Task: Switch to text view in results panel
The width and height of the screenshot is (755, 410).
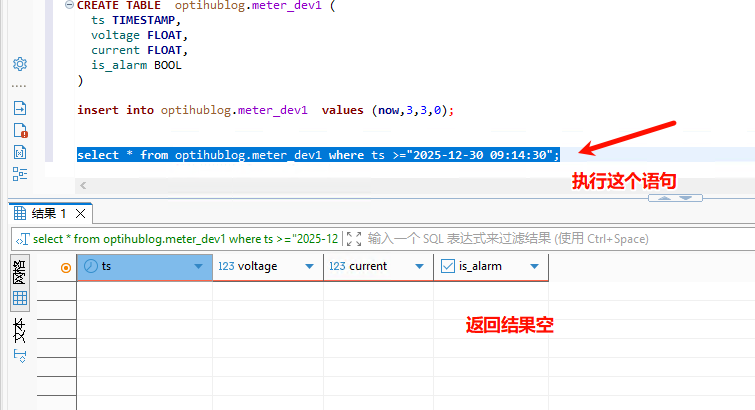Action: pos(19,330)
